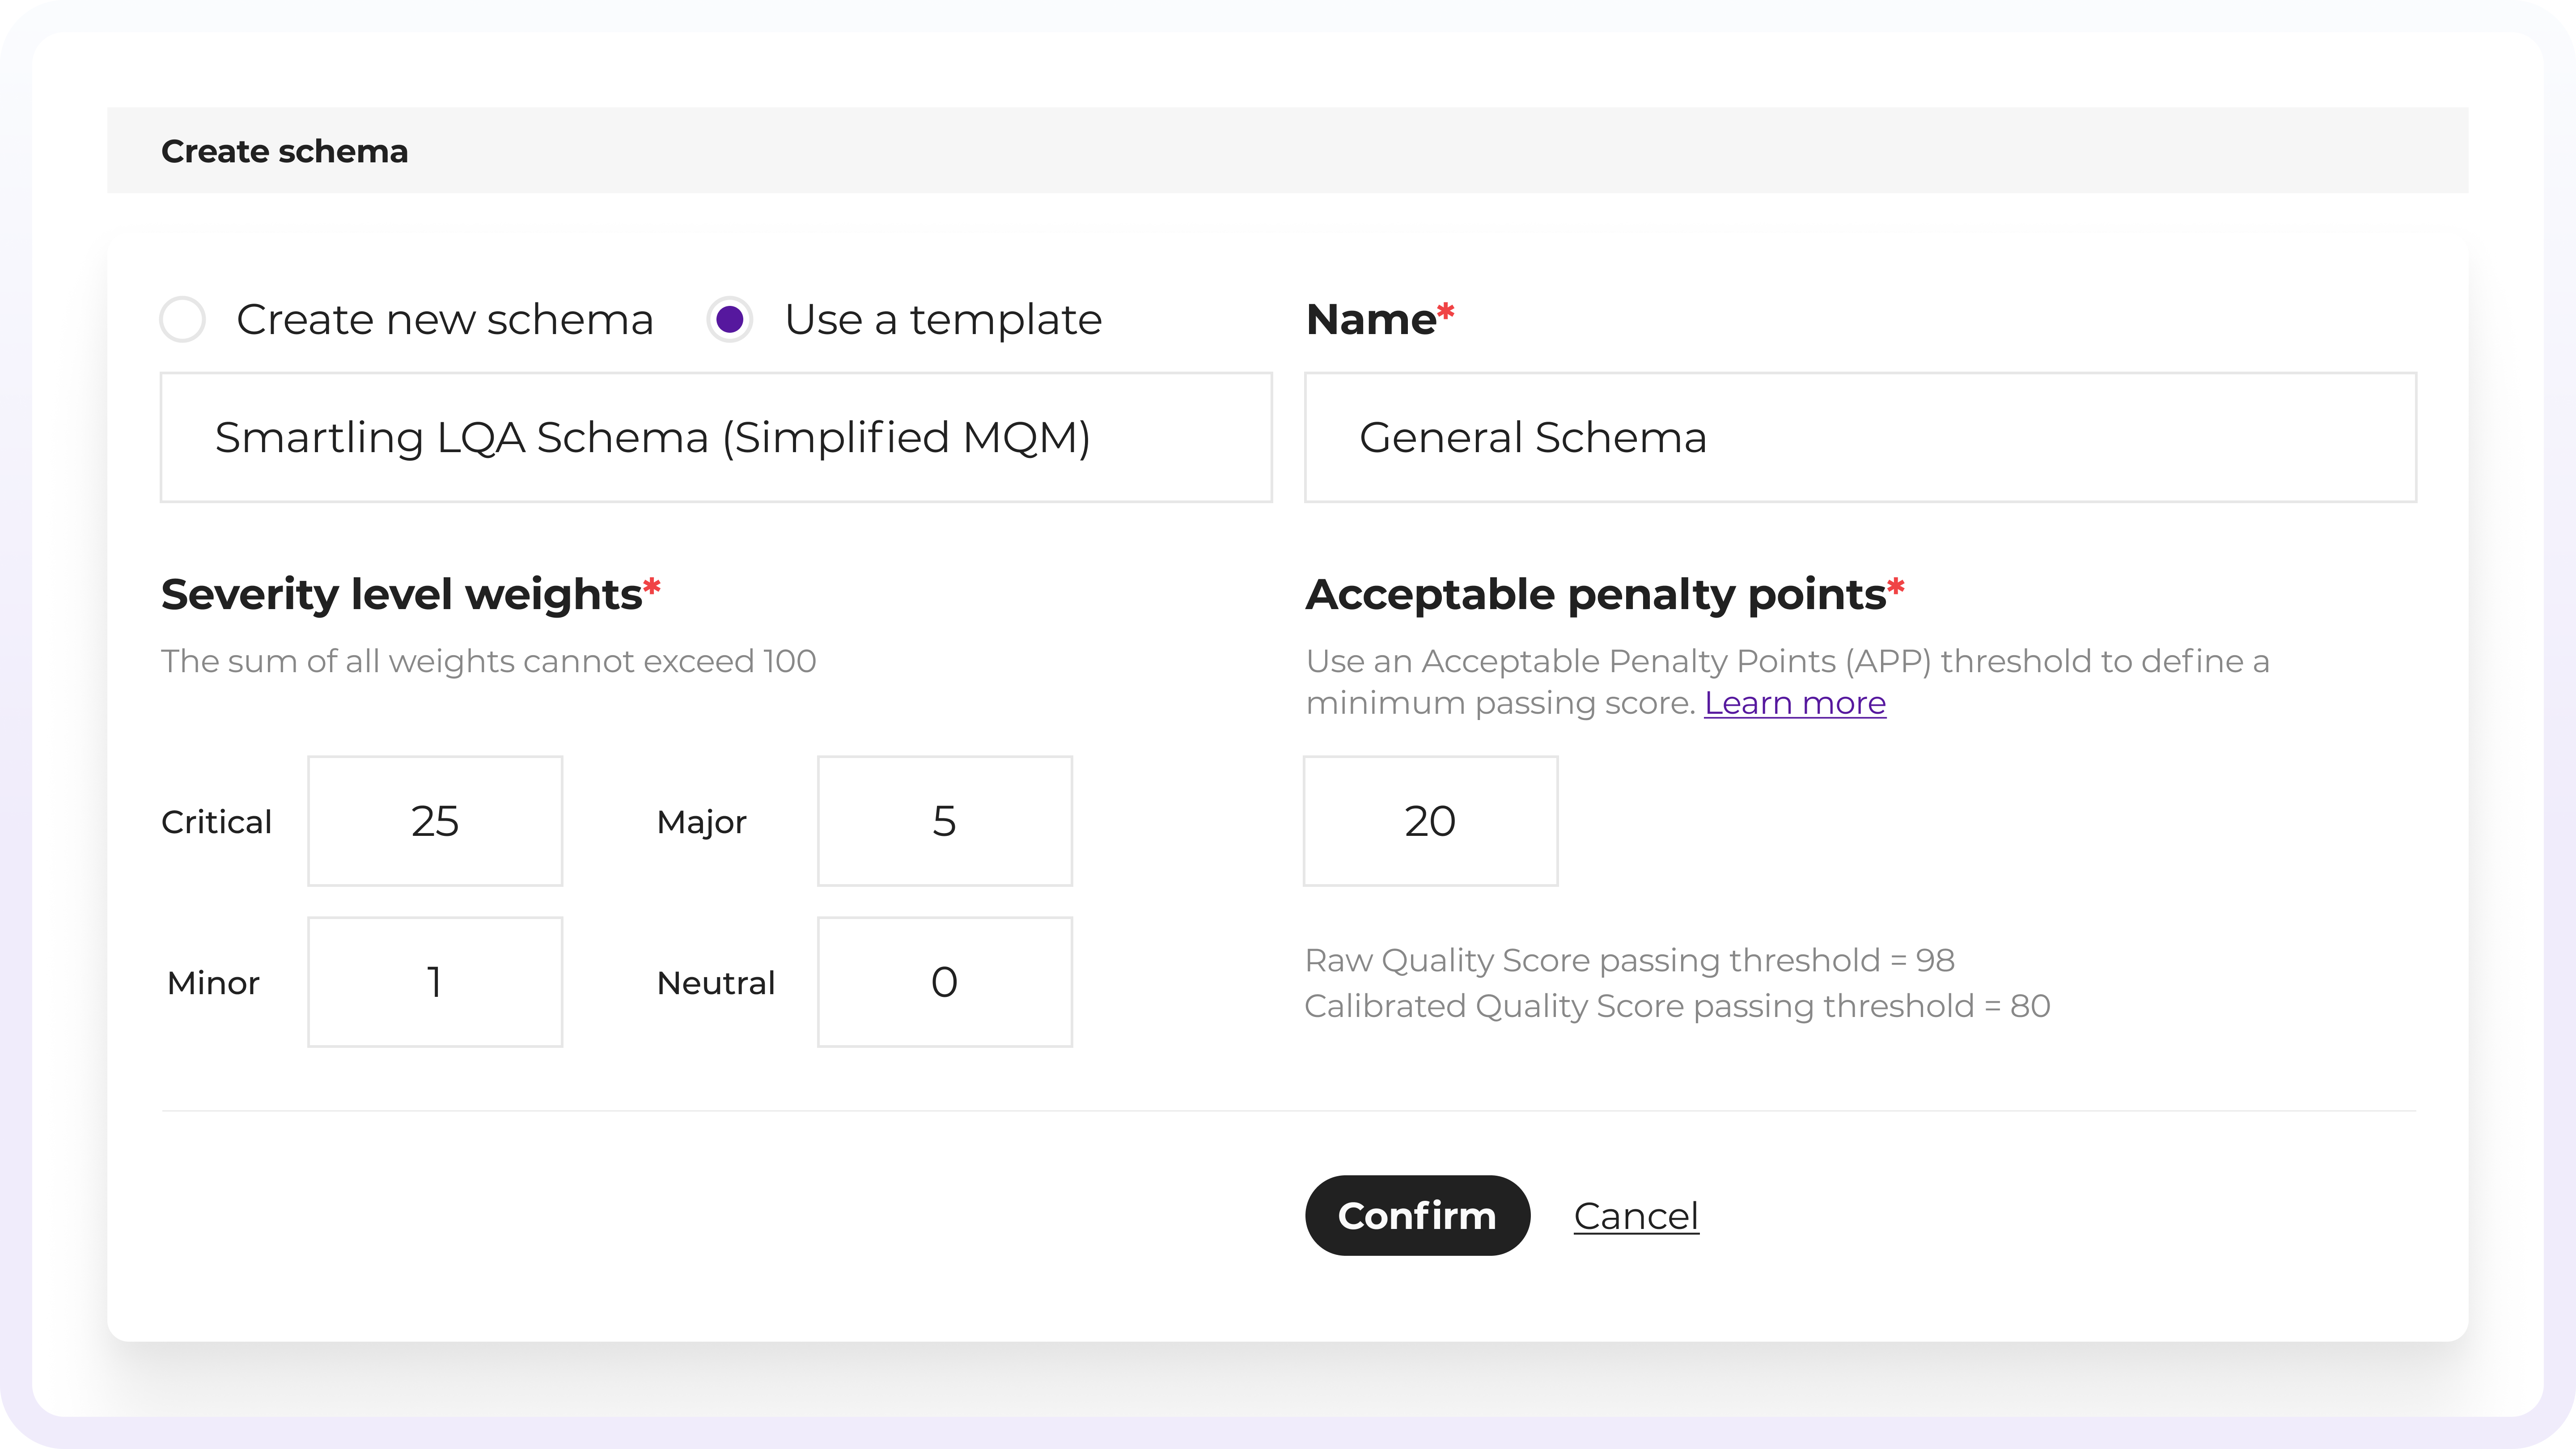
Task: Click the Major weight field showing 5
Action: click(x=944, y=821)
